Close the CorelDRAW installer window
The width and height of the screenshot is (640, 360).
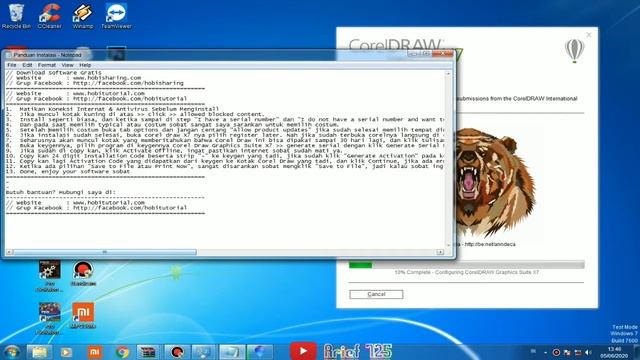pos(589,35)
